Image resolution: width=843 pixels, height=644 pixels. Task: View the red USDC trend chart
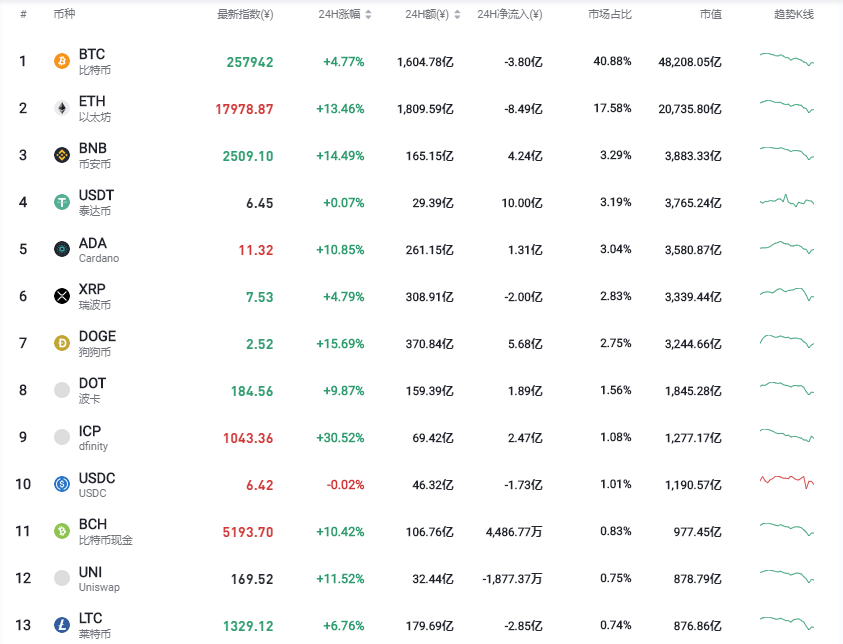point(787,482)
